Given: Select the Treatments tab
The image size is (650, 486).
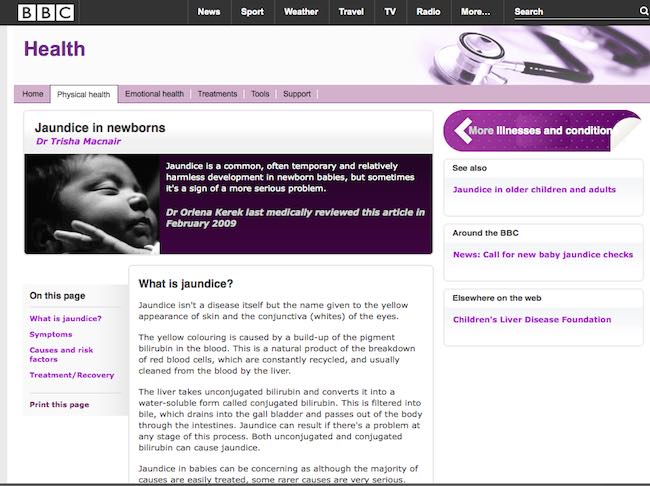Looking at the screenshot, I should pyautogui.click(x=217, y=94).
